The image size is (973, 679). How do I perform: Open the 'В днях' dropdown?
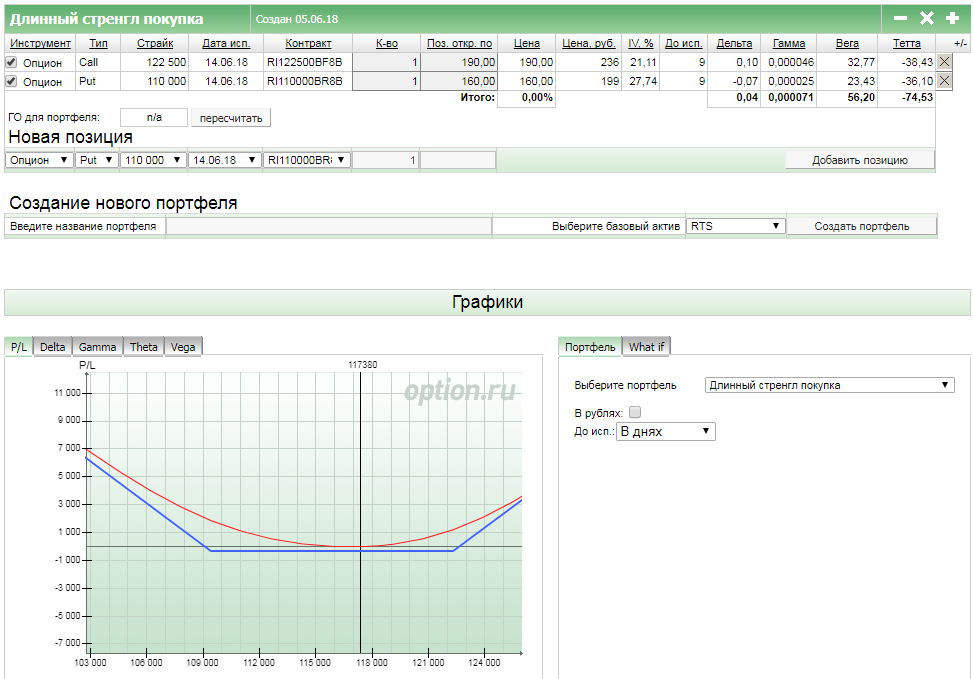(x=665, y=431)
